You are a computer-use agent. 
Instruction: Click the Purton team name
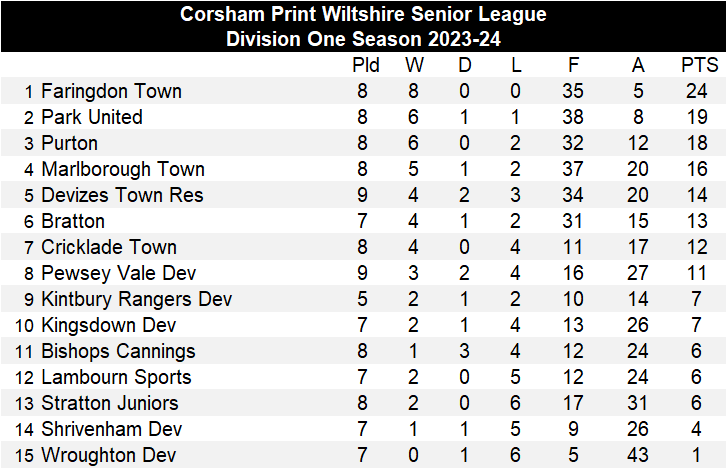coord(70,143)
